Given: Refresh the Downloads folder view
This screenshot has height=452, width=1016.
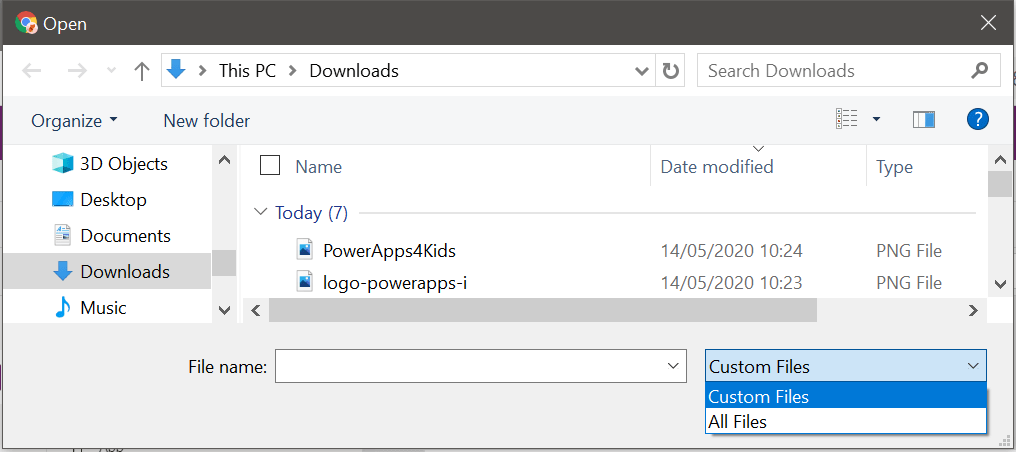Looking at the screenshot, I should coord(670,71).
